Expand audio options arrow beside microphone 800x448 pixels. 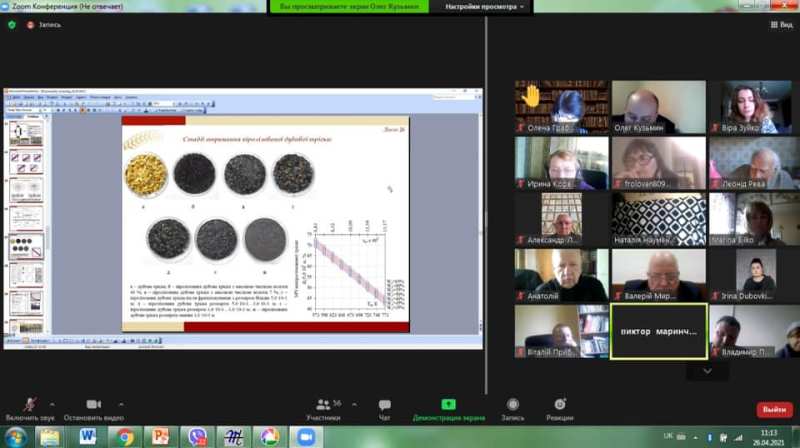click(x=52, y=404)
